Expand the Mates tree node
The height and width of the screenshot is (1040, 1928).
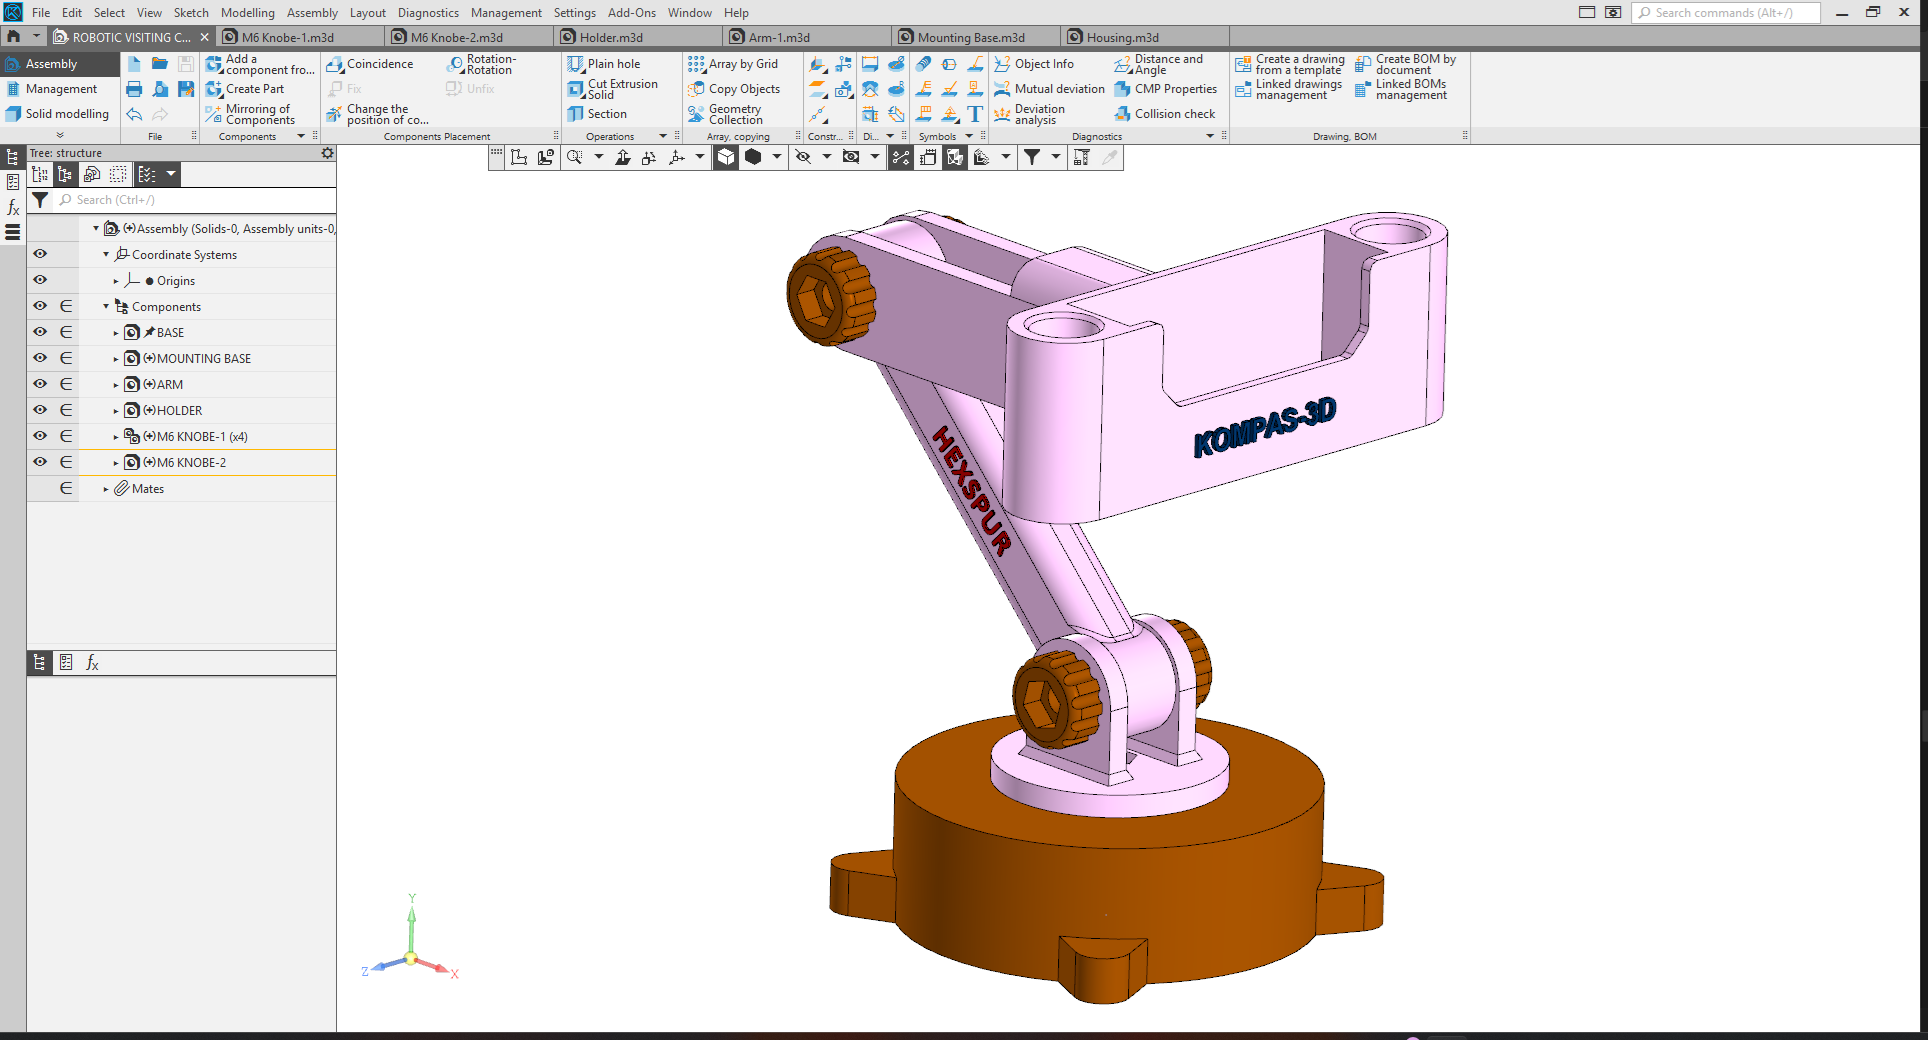pos(106,489)
